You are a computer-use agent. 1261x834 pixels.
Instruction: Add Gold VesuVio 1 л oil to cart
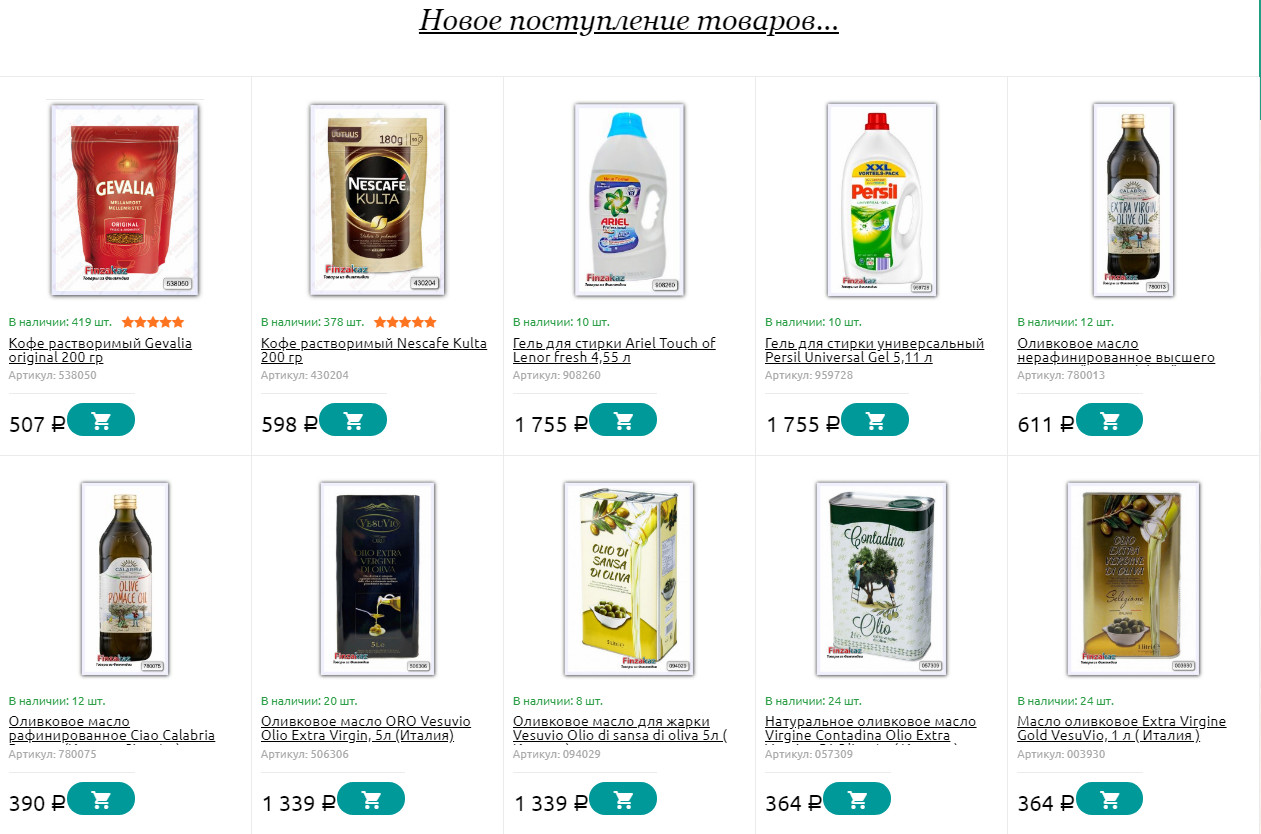[x=1109, y=799]
